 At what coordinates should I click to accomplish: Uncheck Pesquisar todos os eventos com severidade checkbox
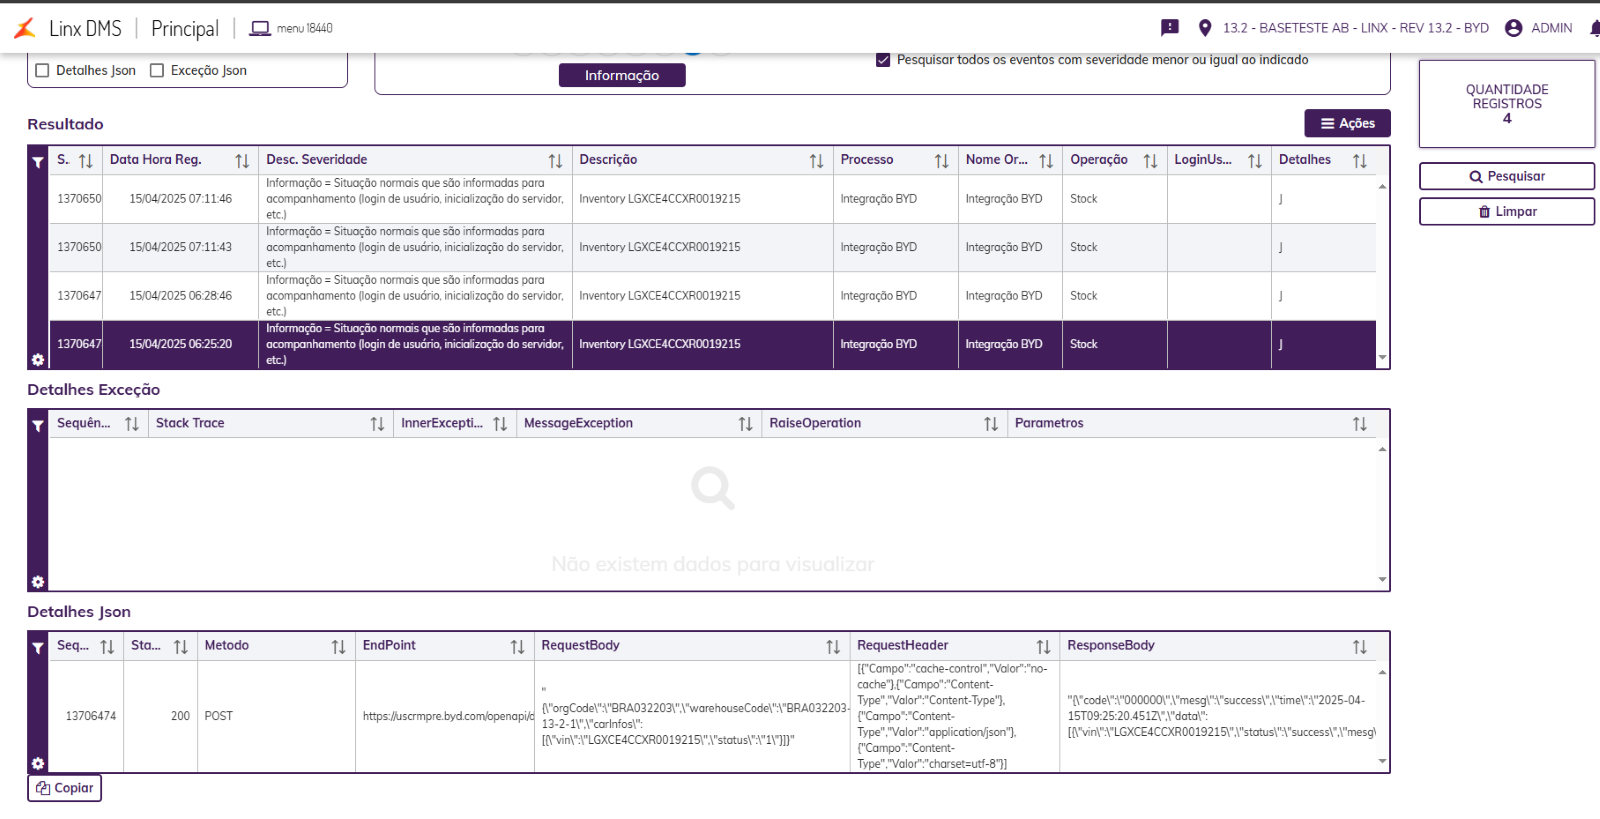click(x=883, y=60)
